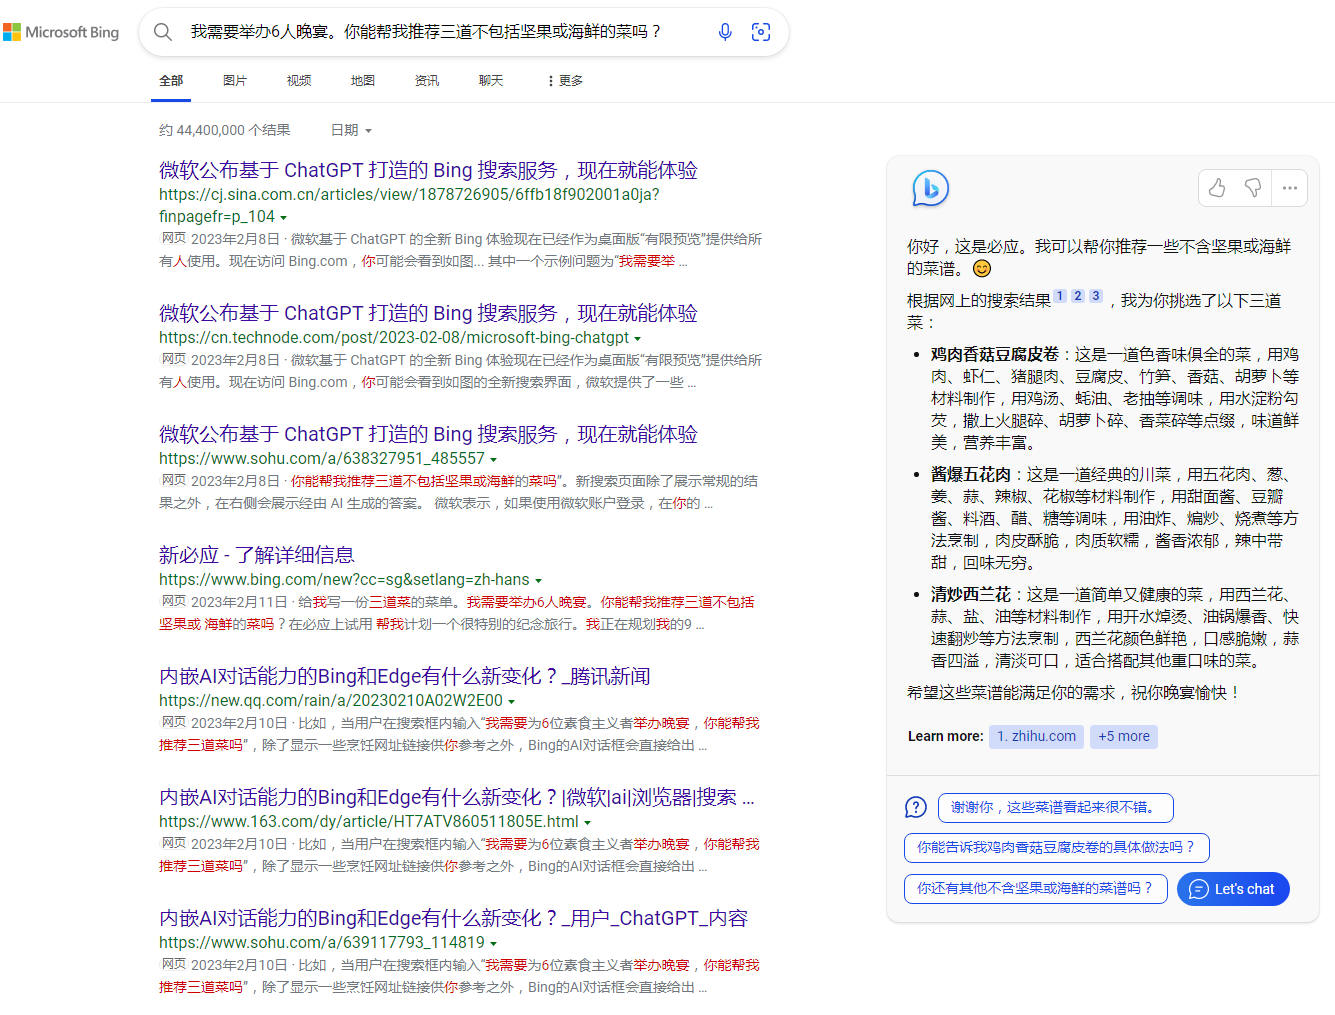Expand arrow next to cn.technode.com URL
This screenshot has width=1335, height=1015.
point(638,339)
